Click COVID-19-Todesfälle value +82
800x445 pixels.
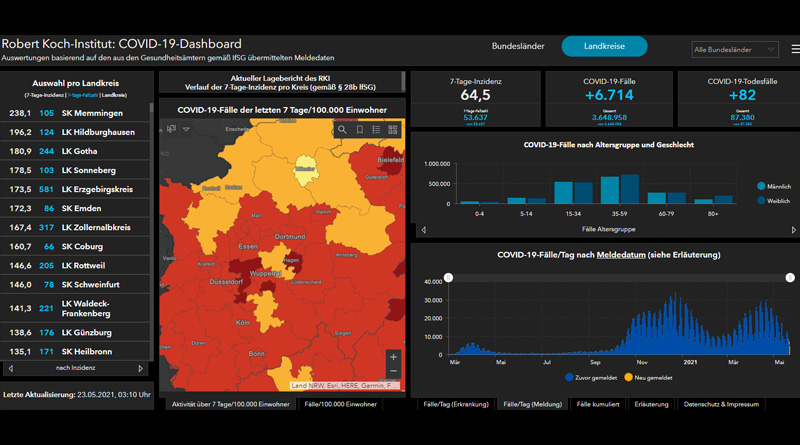click(x=742, y=95)
